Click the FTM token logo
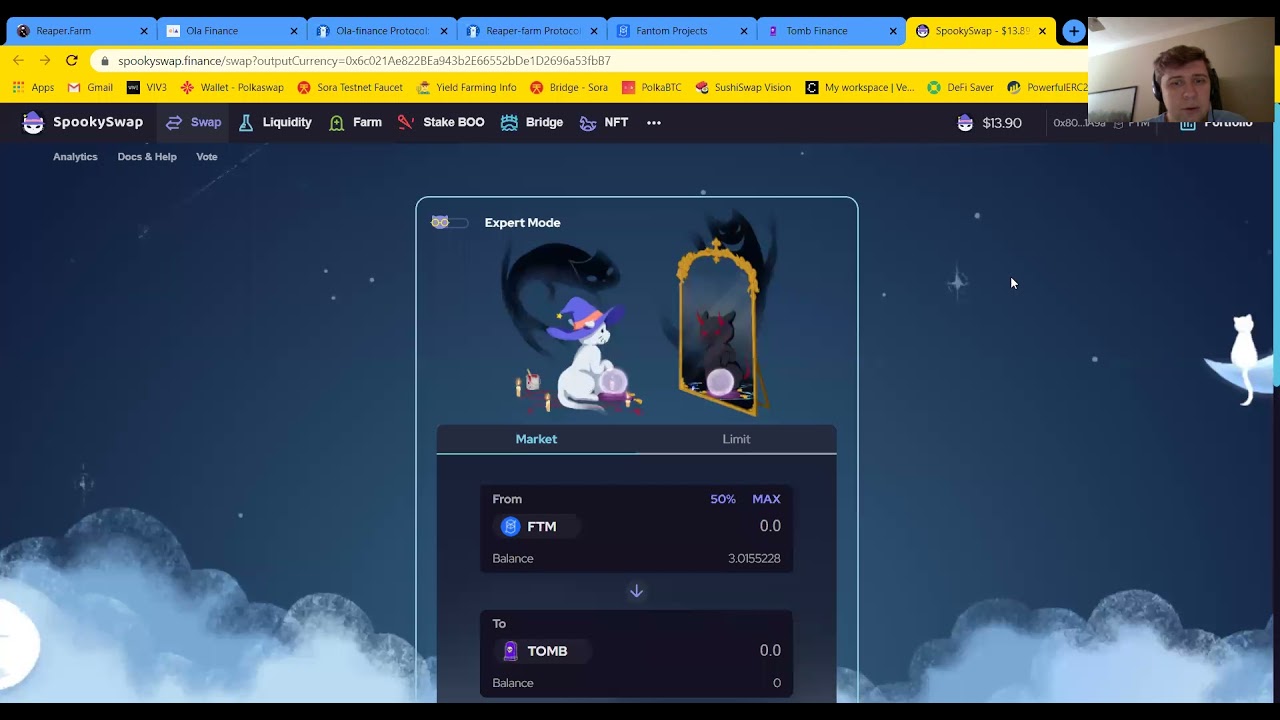This screenshot has height=720, width=1280. coord(511,526)
